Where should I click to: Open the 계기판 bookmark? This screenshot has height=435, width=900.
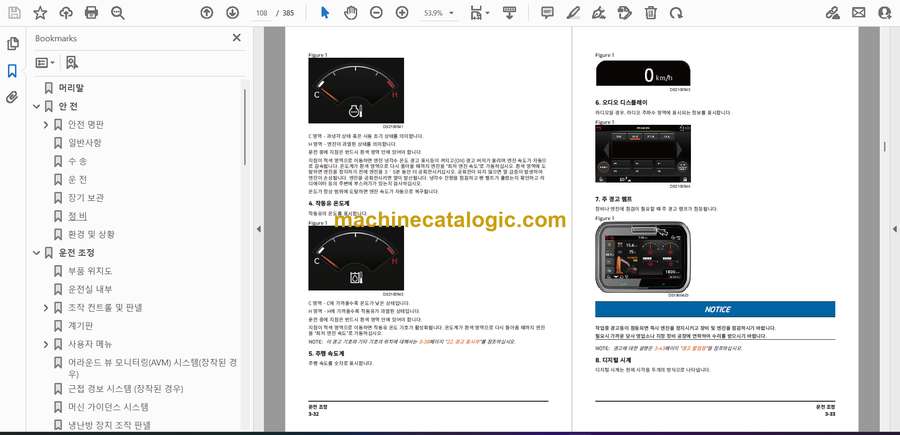click(80, 326)
